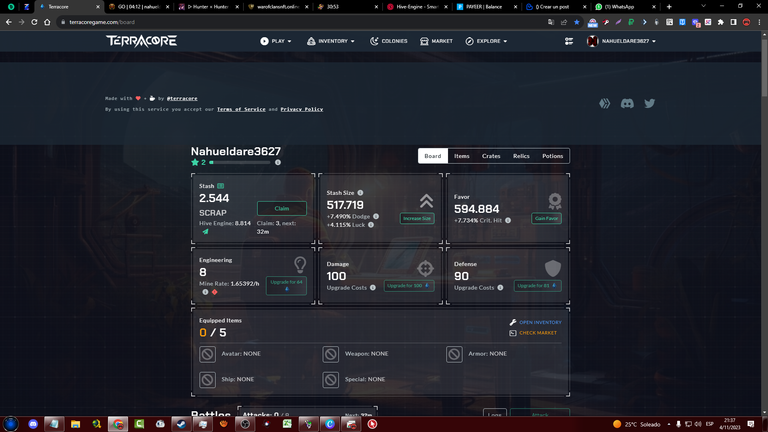The image size is (768, 432).
Task: Expand the Inventory dropdown menu
Action: [x=331, y=41]
